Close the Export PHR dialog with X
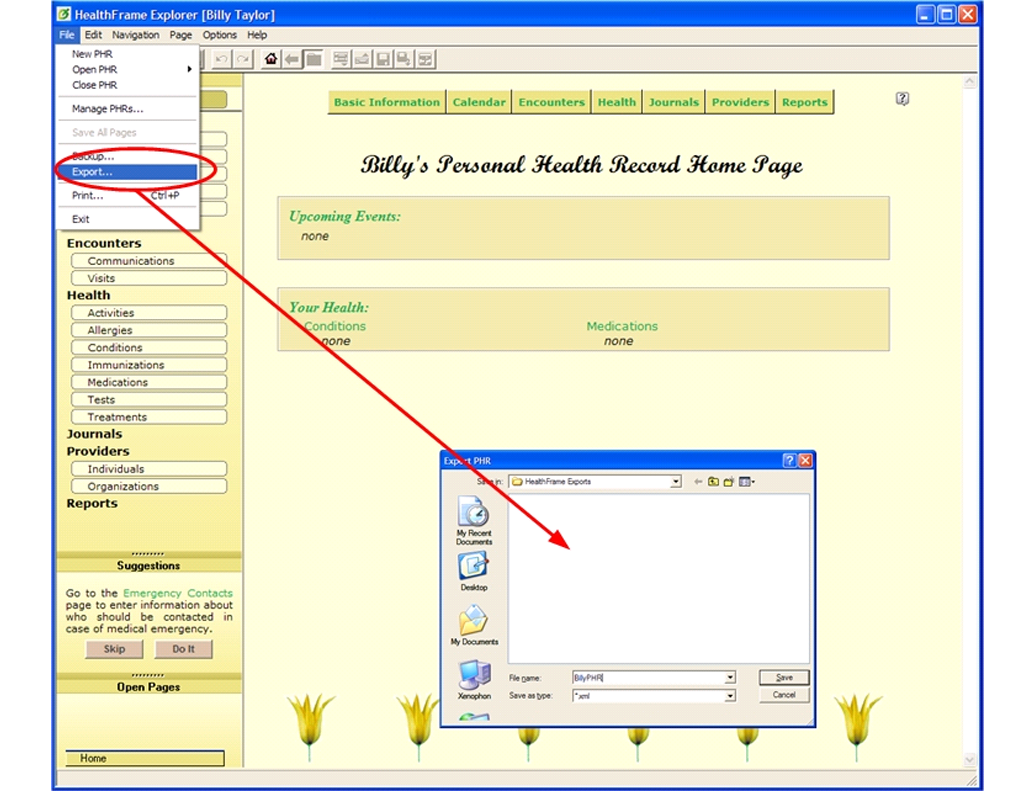The height and width of the screenshot is (791, 1035). tap(805, 461)
